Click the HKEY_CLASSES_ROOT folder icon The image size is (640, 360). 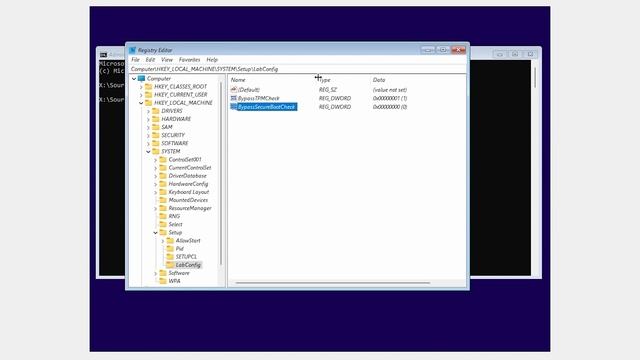click(x=149, y=87)
